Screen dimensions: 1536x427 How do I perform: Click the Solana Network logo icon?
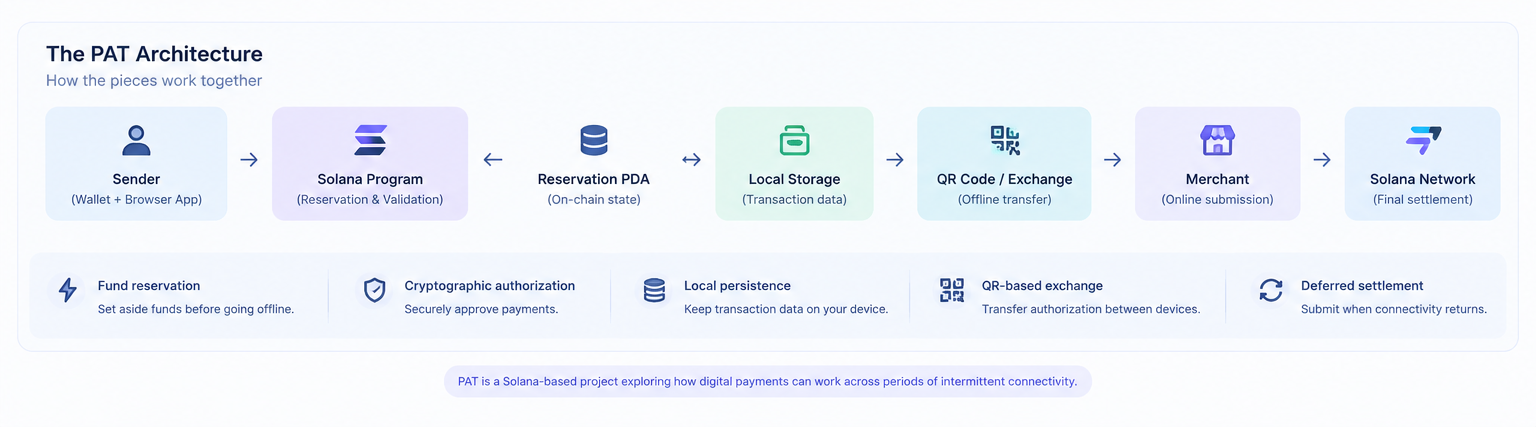(x=1422, y=140)
